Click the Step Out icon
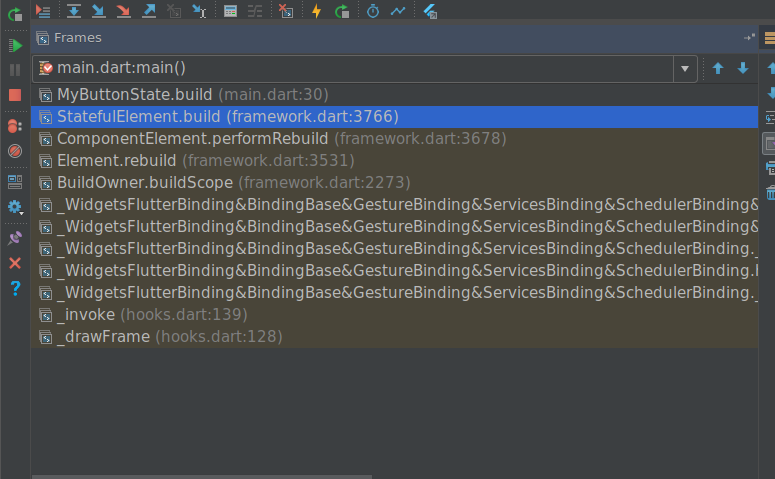This screenshot has height=479, width=775. [x=149, y=11]
